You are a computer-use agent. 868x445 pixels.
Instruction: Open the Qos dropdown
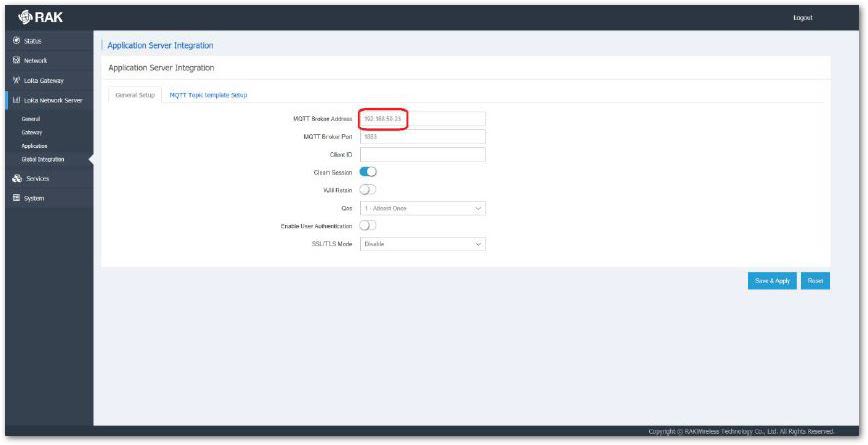[x=422, y=208]
